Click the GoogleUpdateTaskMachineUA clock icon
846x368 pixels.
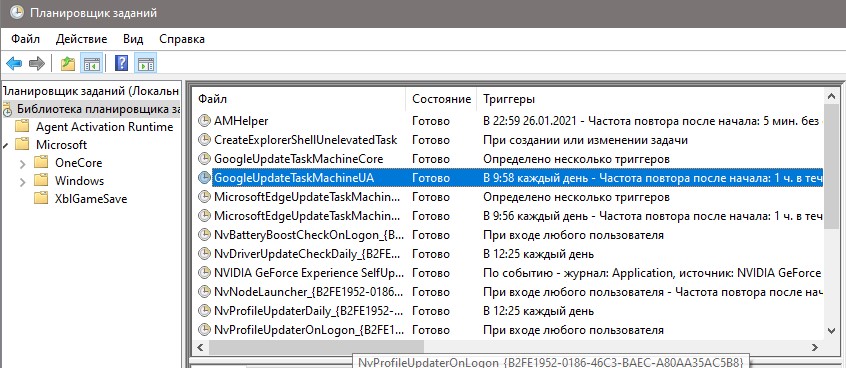pos(204,178)
